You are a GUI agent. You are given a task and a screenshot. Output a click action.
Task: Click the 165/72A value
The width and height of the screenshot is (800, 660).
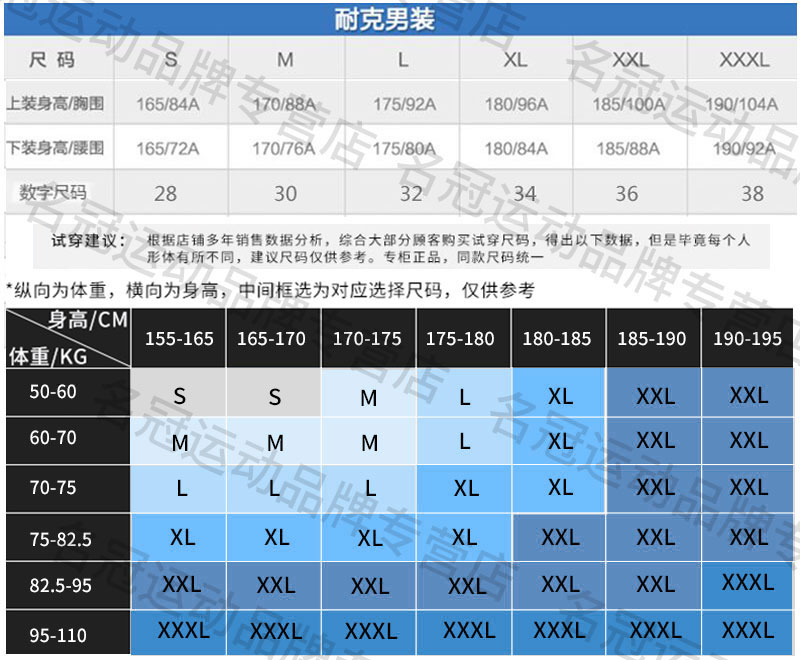coord(167,149)
